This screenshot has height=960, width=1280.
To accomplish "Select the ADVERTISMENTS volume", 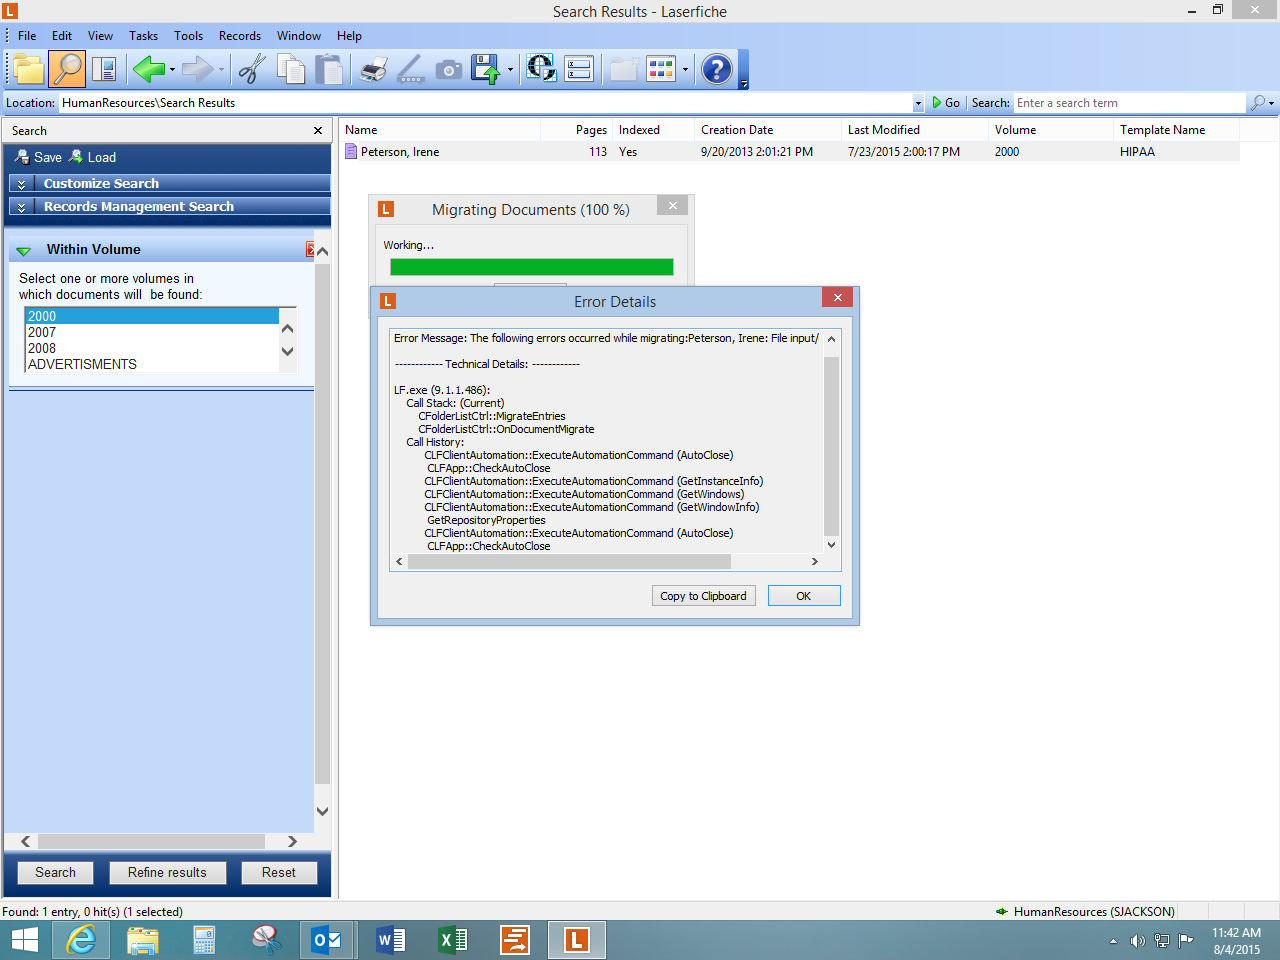I will pos(151,364).
